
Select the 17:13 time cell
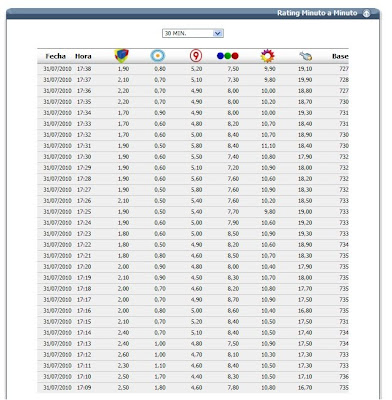[x=84, y=344]
